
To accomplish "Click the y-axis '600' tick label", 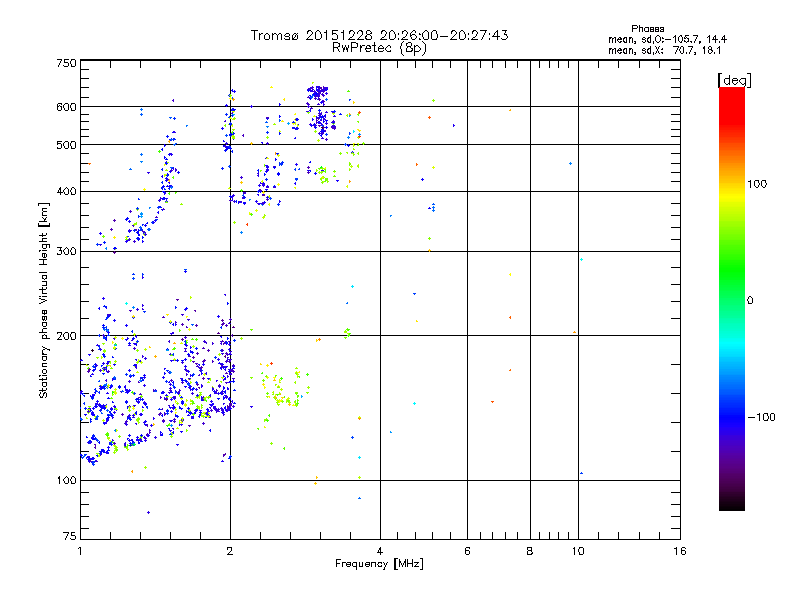I will (x=66, y=107).
